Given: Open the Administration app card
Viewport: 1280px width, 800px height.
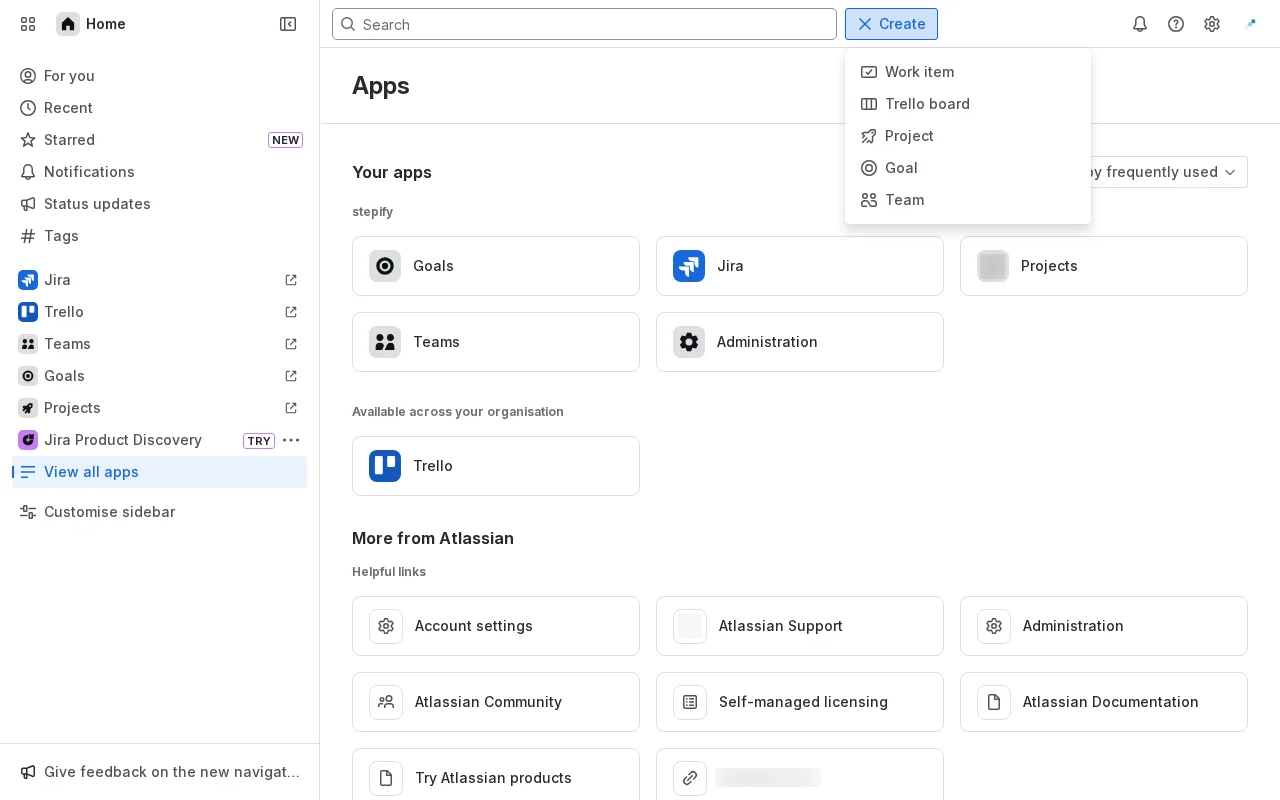Looking at the screenshot, I should click(x=800, y=342).
